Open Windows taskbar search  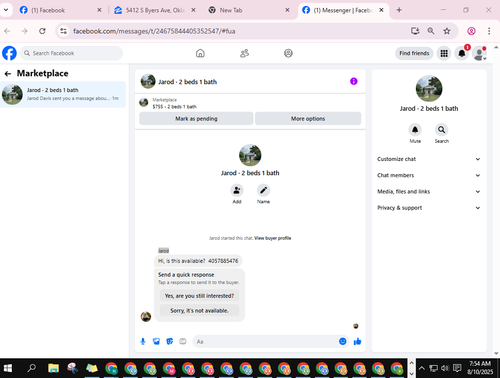(32, 368)
